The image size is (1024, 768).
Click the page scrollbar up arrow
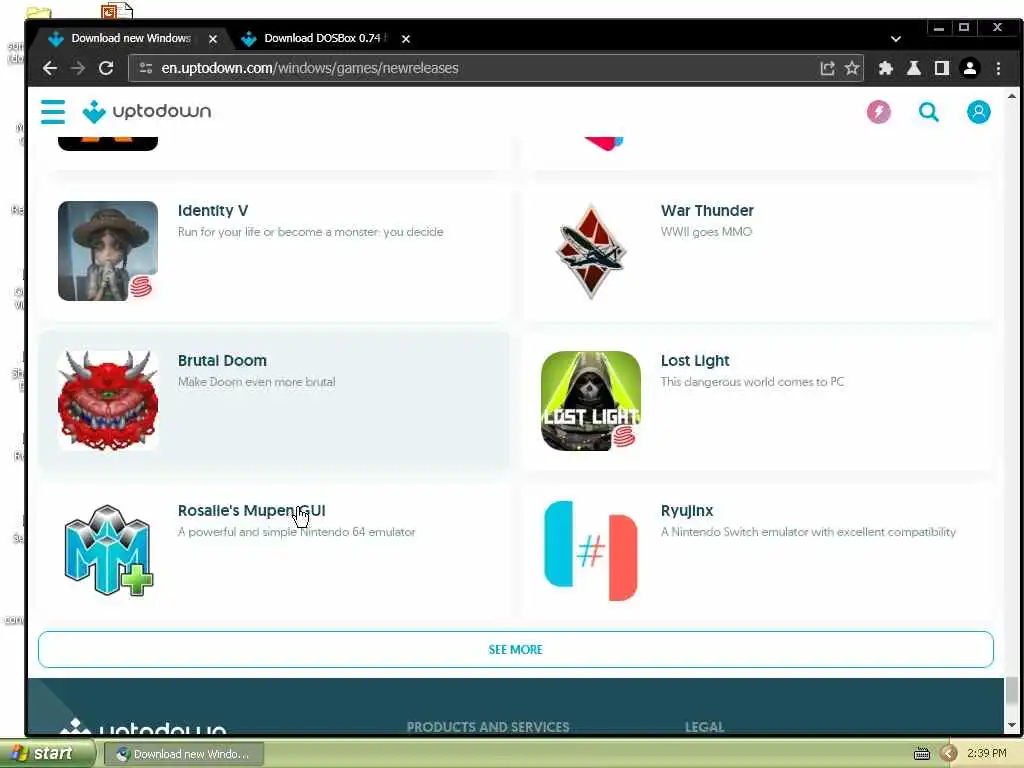pyautogui.click(x=1012, y=96)
